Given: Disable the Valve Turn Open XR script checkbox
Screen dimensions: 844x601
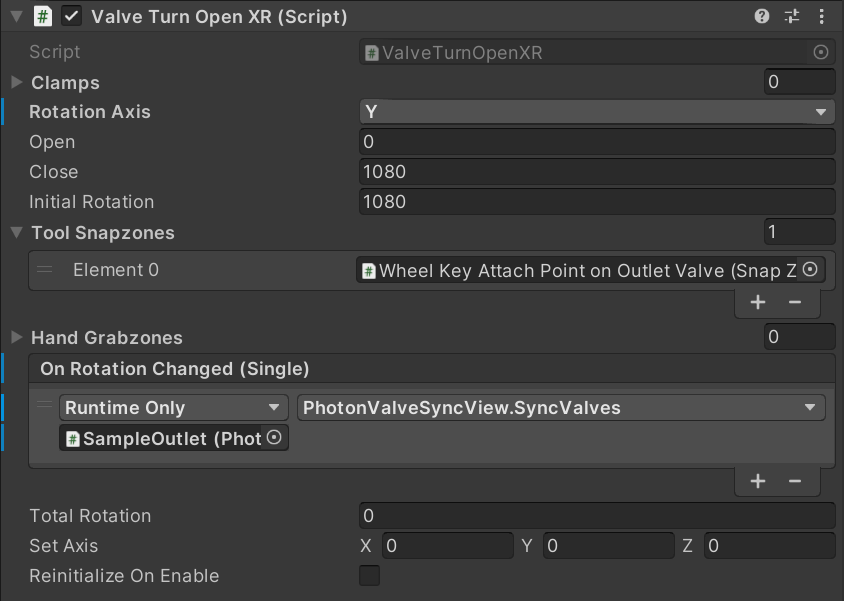Looking at the screenshot, I should [71, 16].
